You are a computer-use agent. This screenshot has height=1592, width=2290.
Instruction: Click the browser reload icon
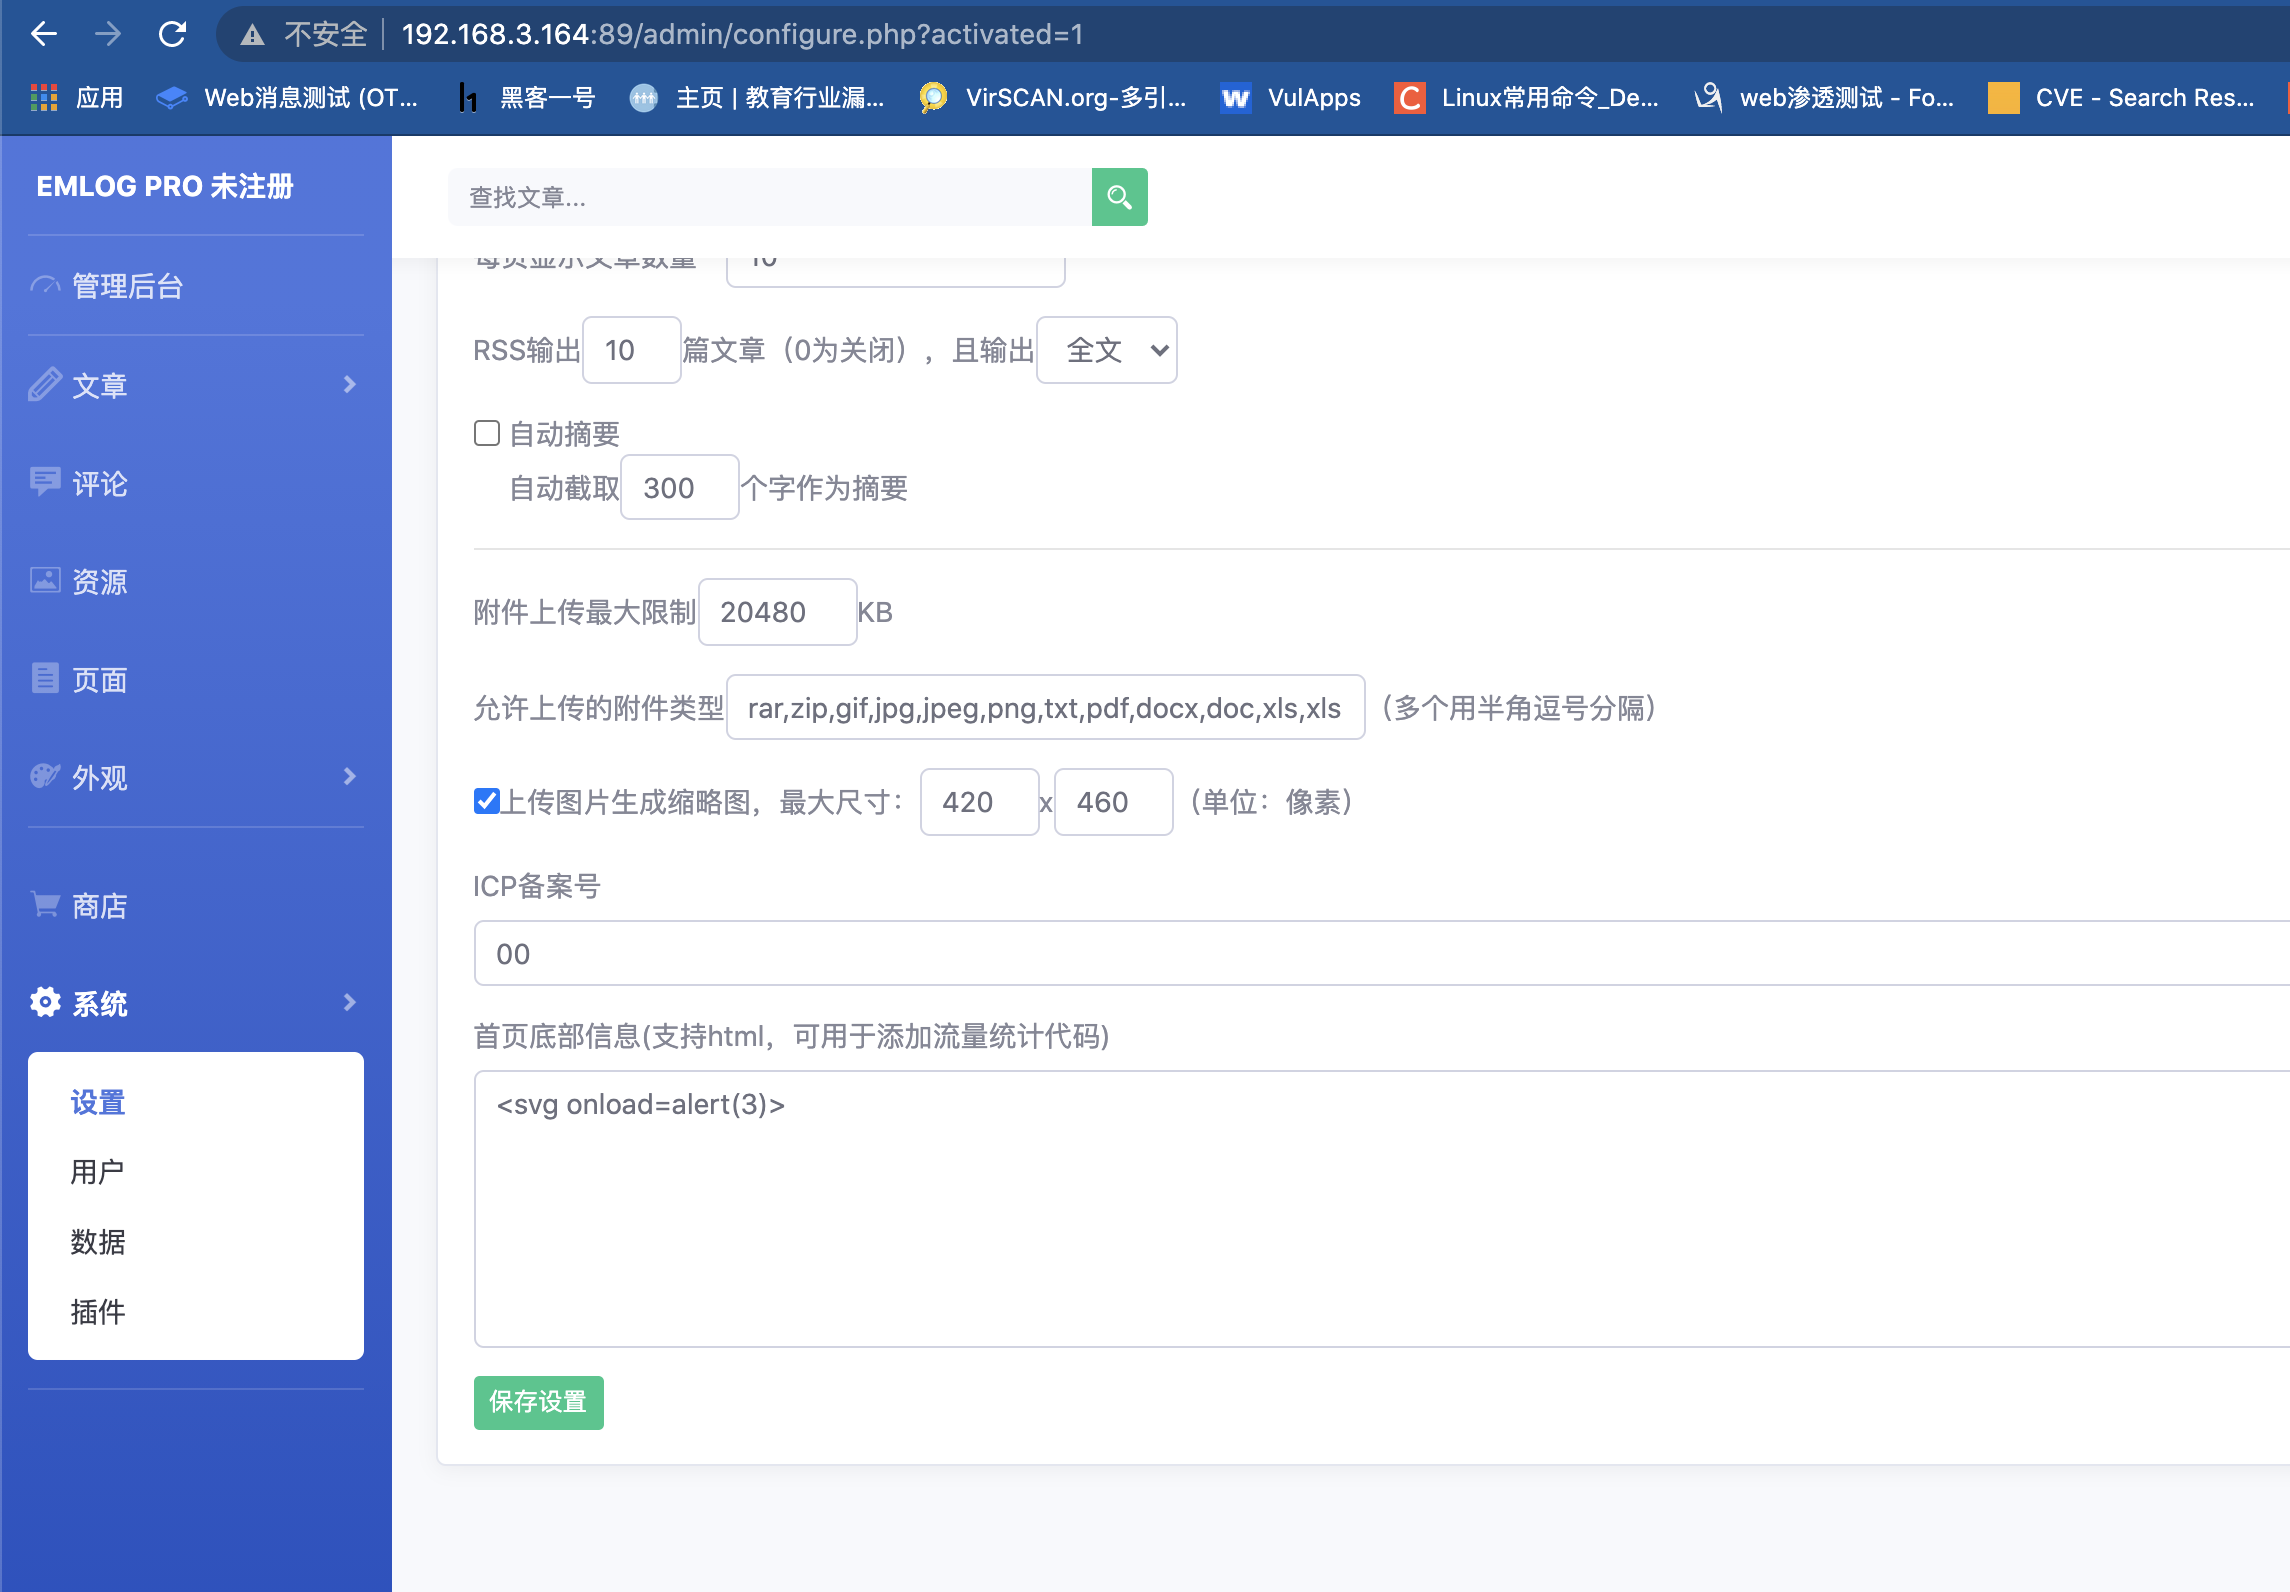[172, 34]
